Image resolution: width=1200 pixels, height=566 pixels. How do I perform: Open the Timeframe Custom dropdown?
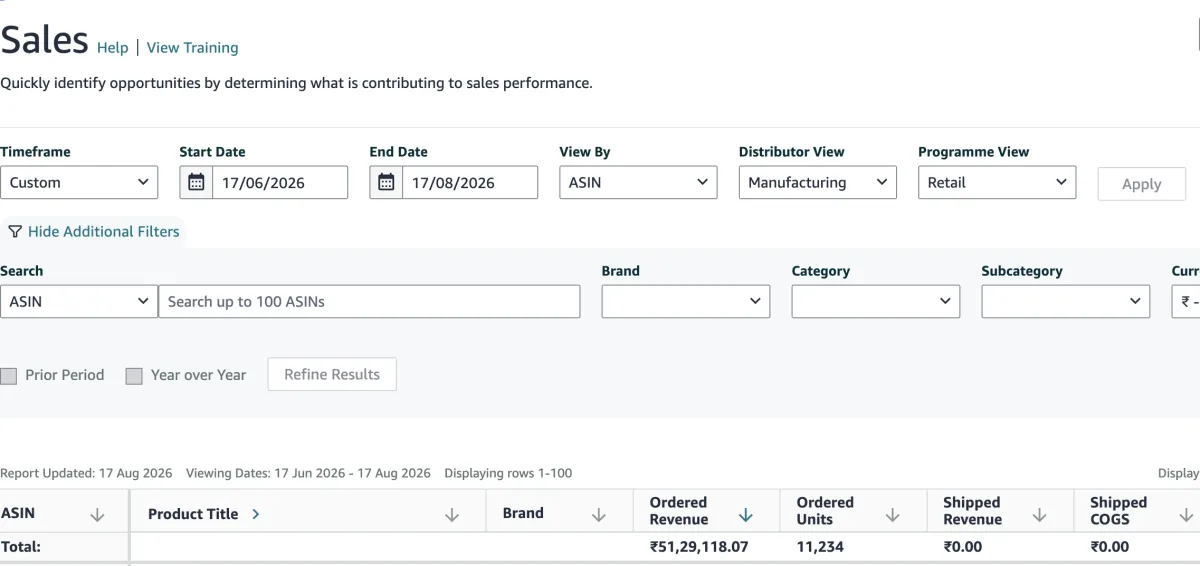tap(79, 182)
